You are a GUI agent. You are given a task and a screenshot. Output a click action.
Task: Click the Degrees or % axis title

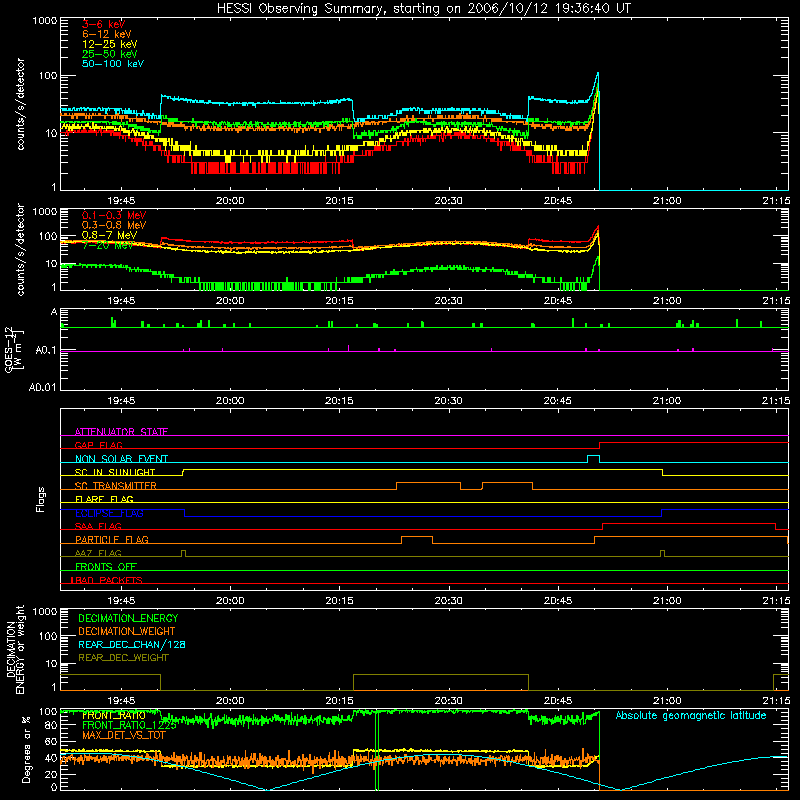(x=26, y=750)
